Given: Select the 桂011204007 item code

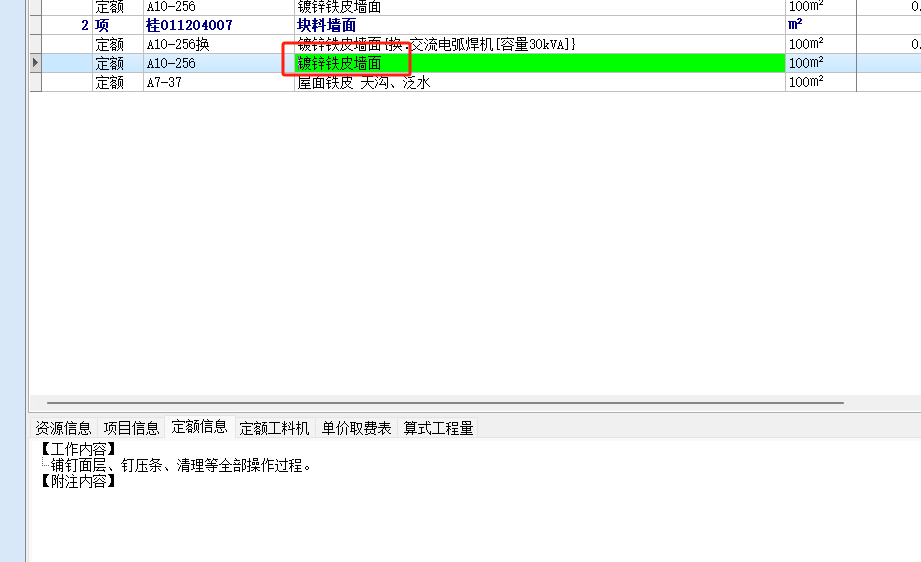Looking at the screenshot, I should pos(189,25).
